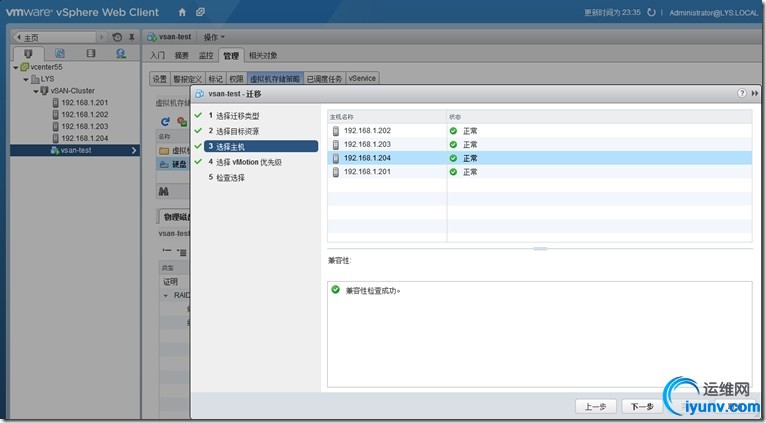Collapse the LYS datacenter node
This screenshot has height=423, width=766.
point(26,79)
